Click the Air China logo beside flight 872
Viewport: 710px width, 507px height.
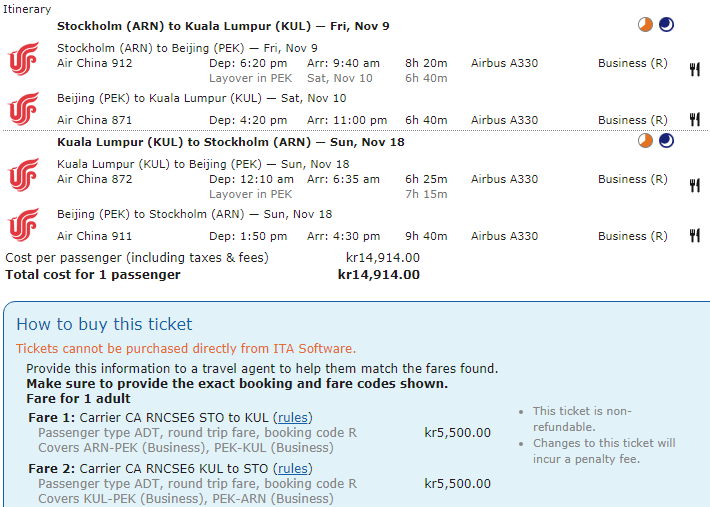pos(22,174)
